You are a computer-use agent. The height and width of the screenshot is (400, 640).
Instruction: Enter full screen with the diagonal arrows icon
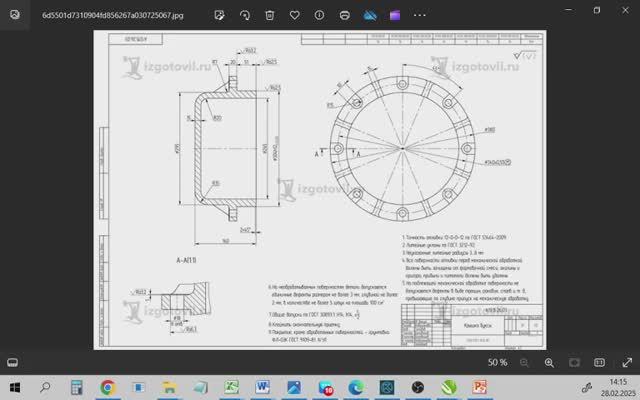pyautogui.click(x=627, y=362)
